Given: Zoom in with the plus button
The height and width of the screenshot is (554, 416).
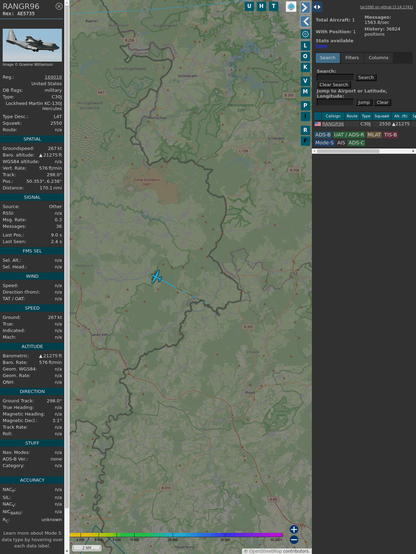Looking at the screenshot, I should coord(294,529).
